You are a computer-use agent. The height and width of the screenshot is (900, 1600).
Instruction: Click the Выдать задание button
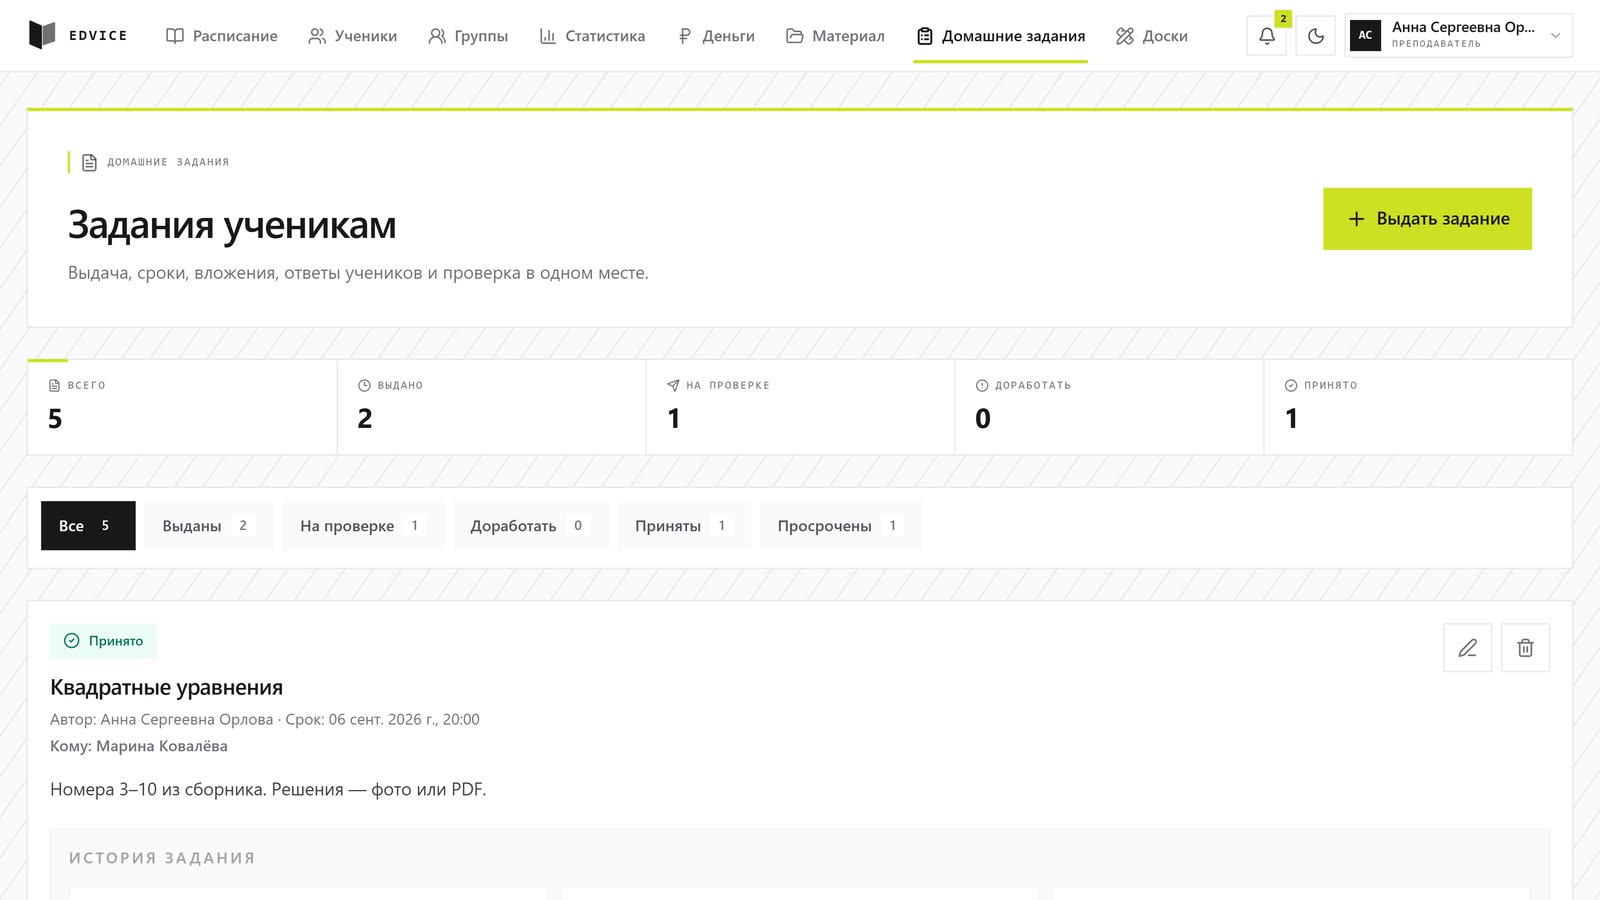coord(1427,219)
